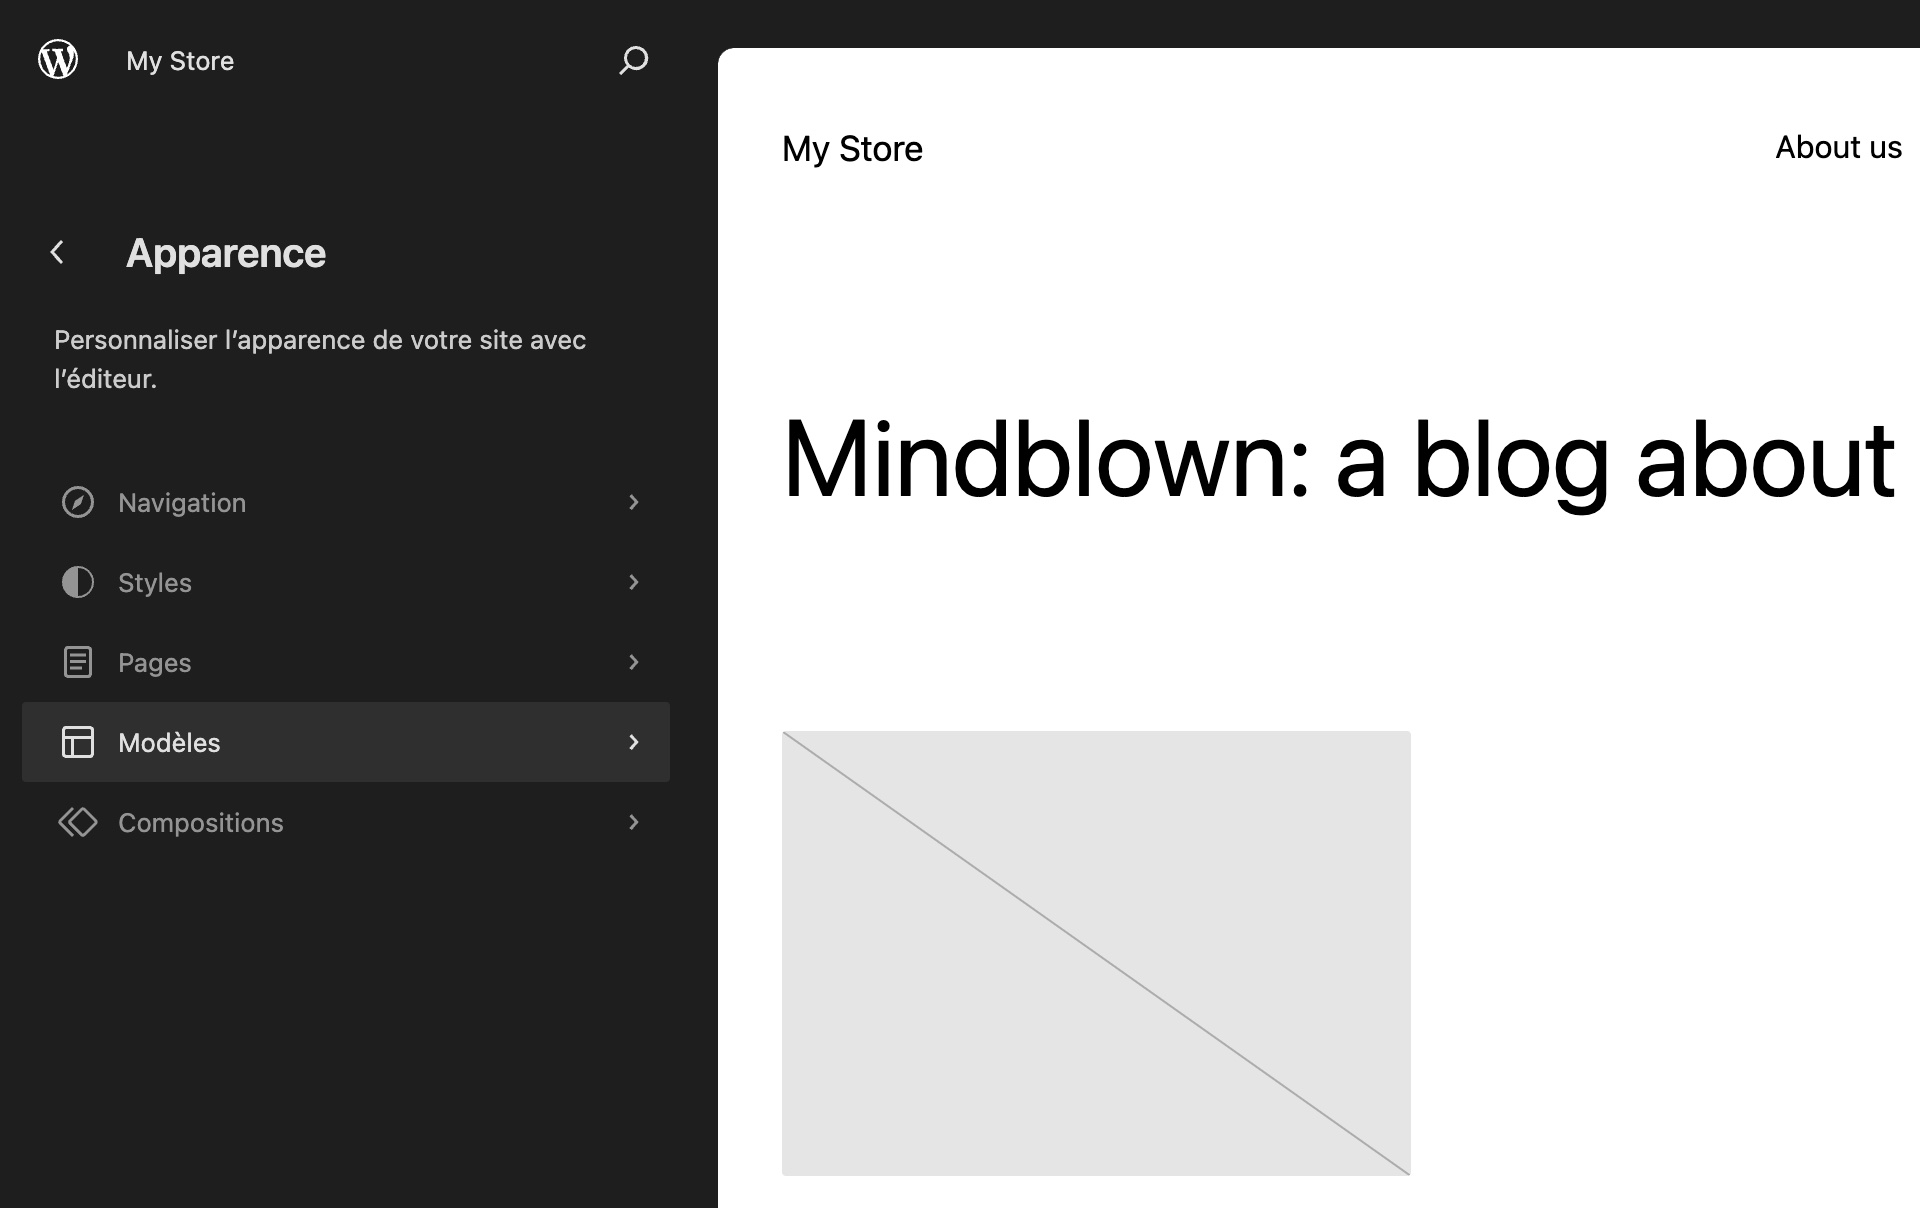1920x1208 pixels.
Task: Expand Navigation using its chevron
Action: [x=633, y=502]
